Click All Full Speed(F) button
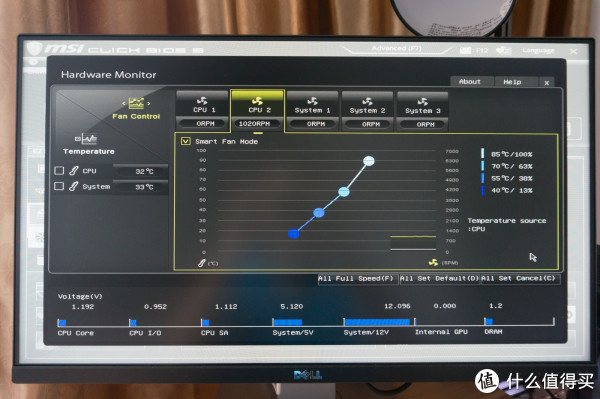The image size is (600, 399). click(x=357, y=278)
